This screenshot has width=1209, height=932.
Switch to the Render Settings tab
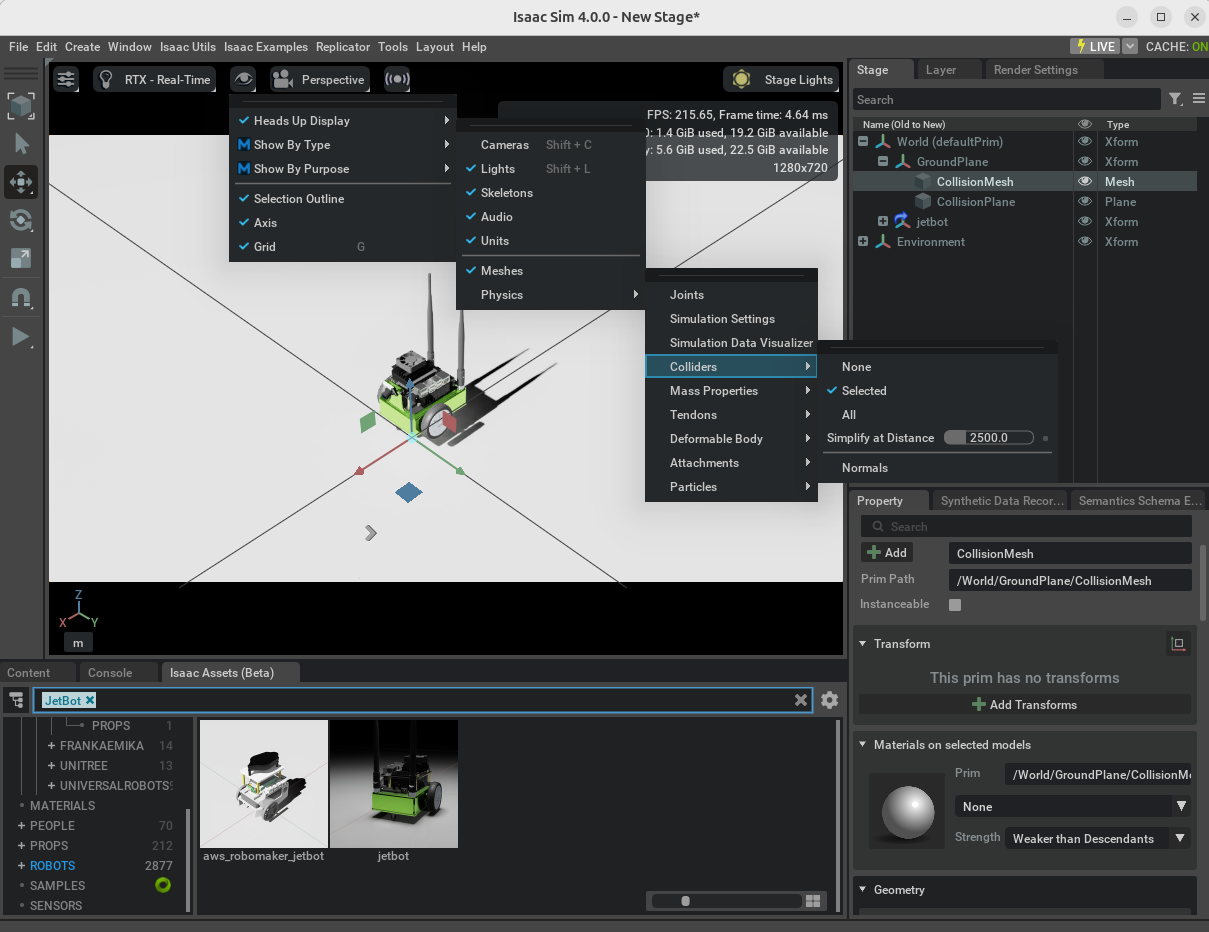pyautogui.click(x=1035, y=70)
